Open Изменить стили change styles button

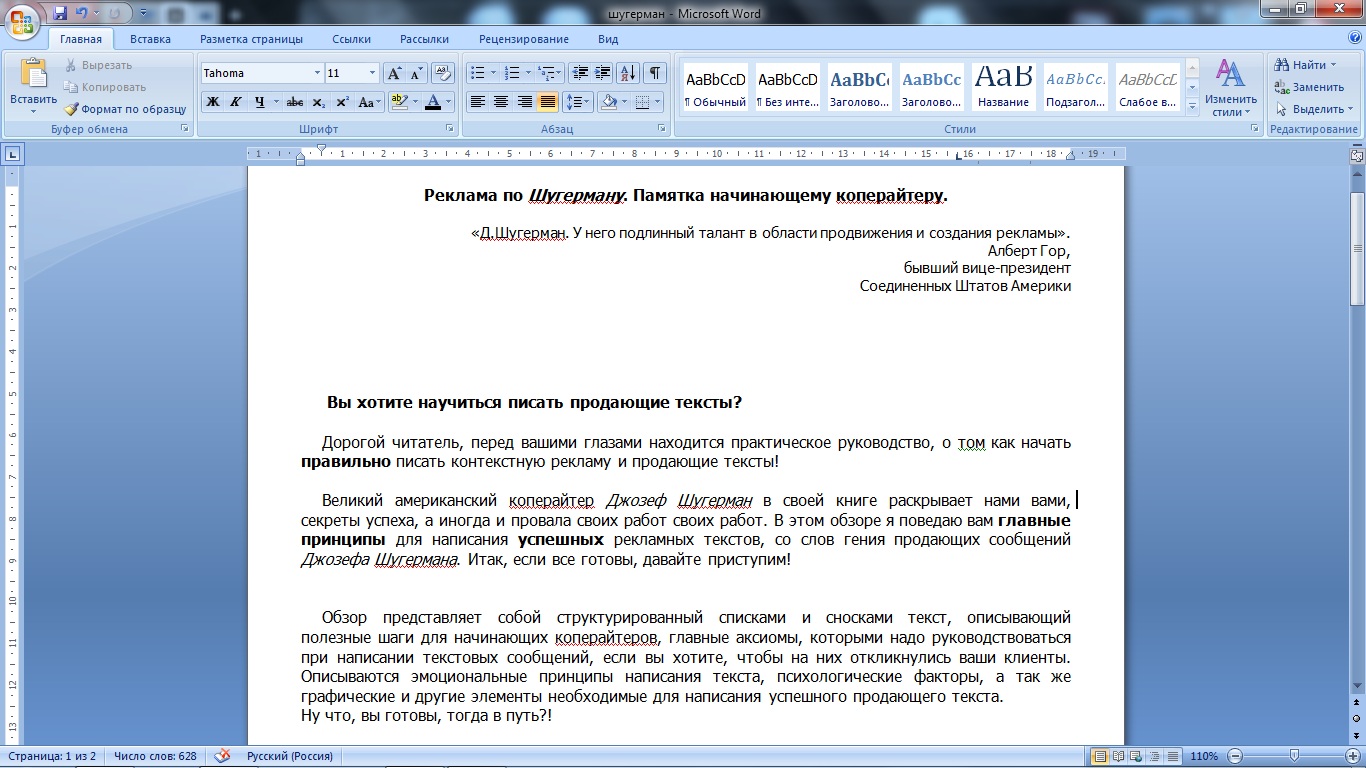(1230, 88)
